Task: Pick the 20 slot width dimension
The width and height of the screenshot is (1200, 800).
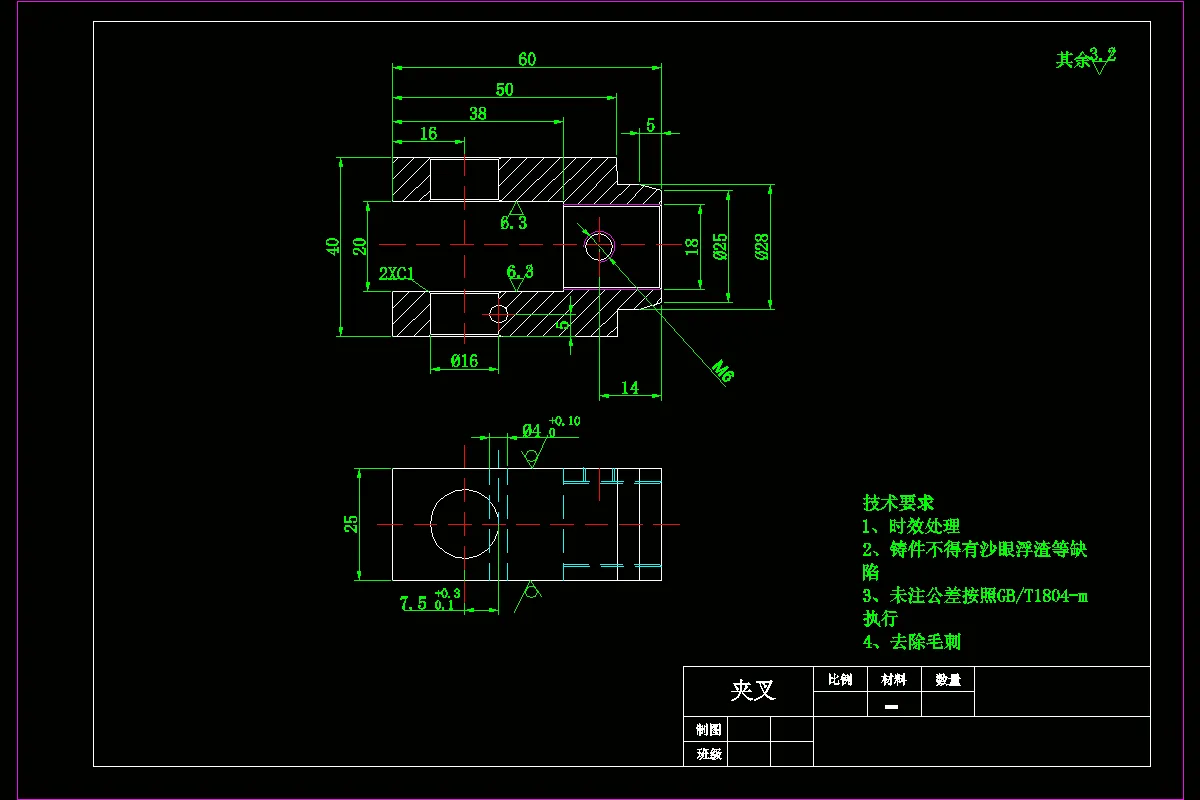Action: [360, 245]
